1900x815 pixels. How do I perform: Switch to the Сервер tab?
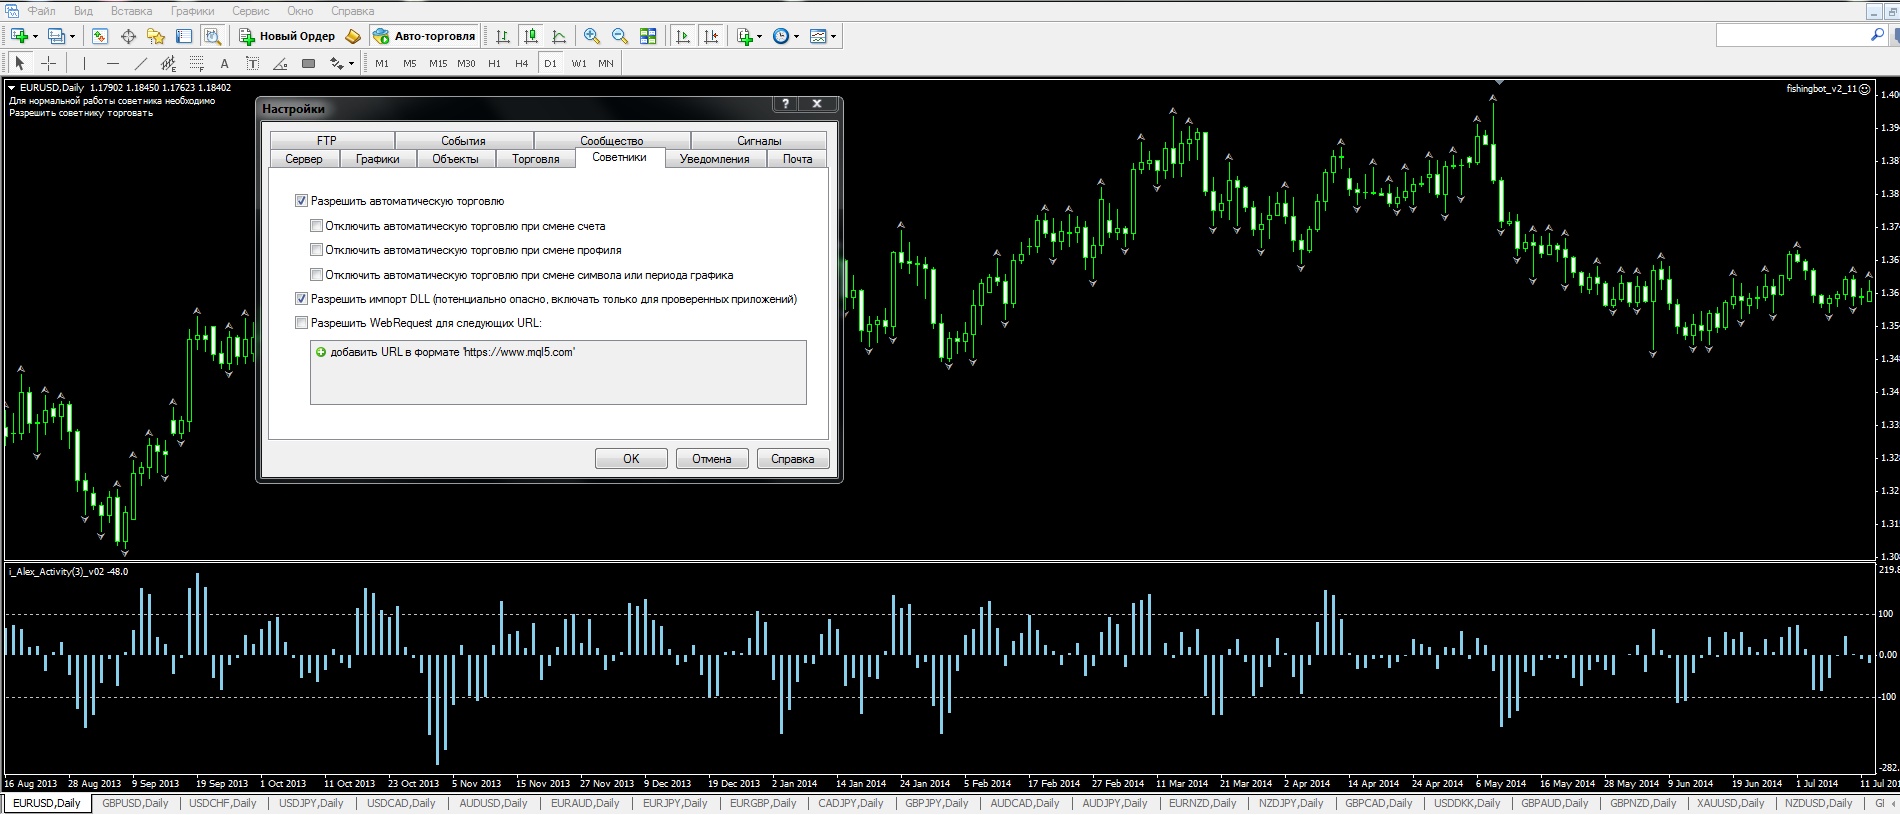[x=304, y=159]
